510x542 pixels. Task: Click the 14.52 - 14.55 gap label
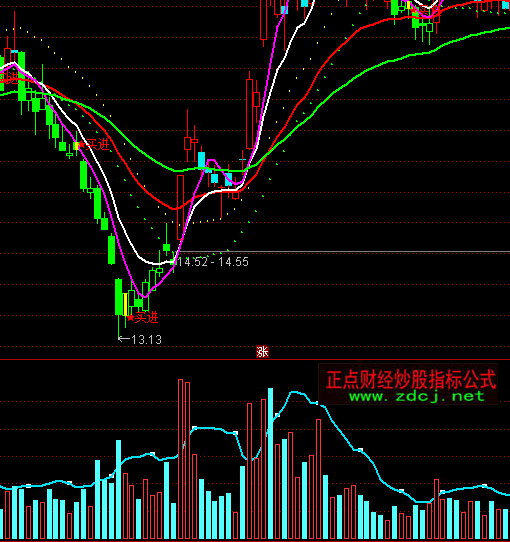tap(213, 262)
